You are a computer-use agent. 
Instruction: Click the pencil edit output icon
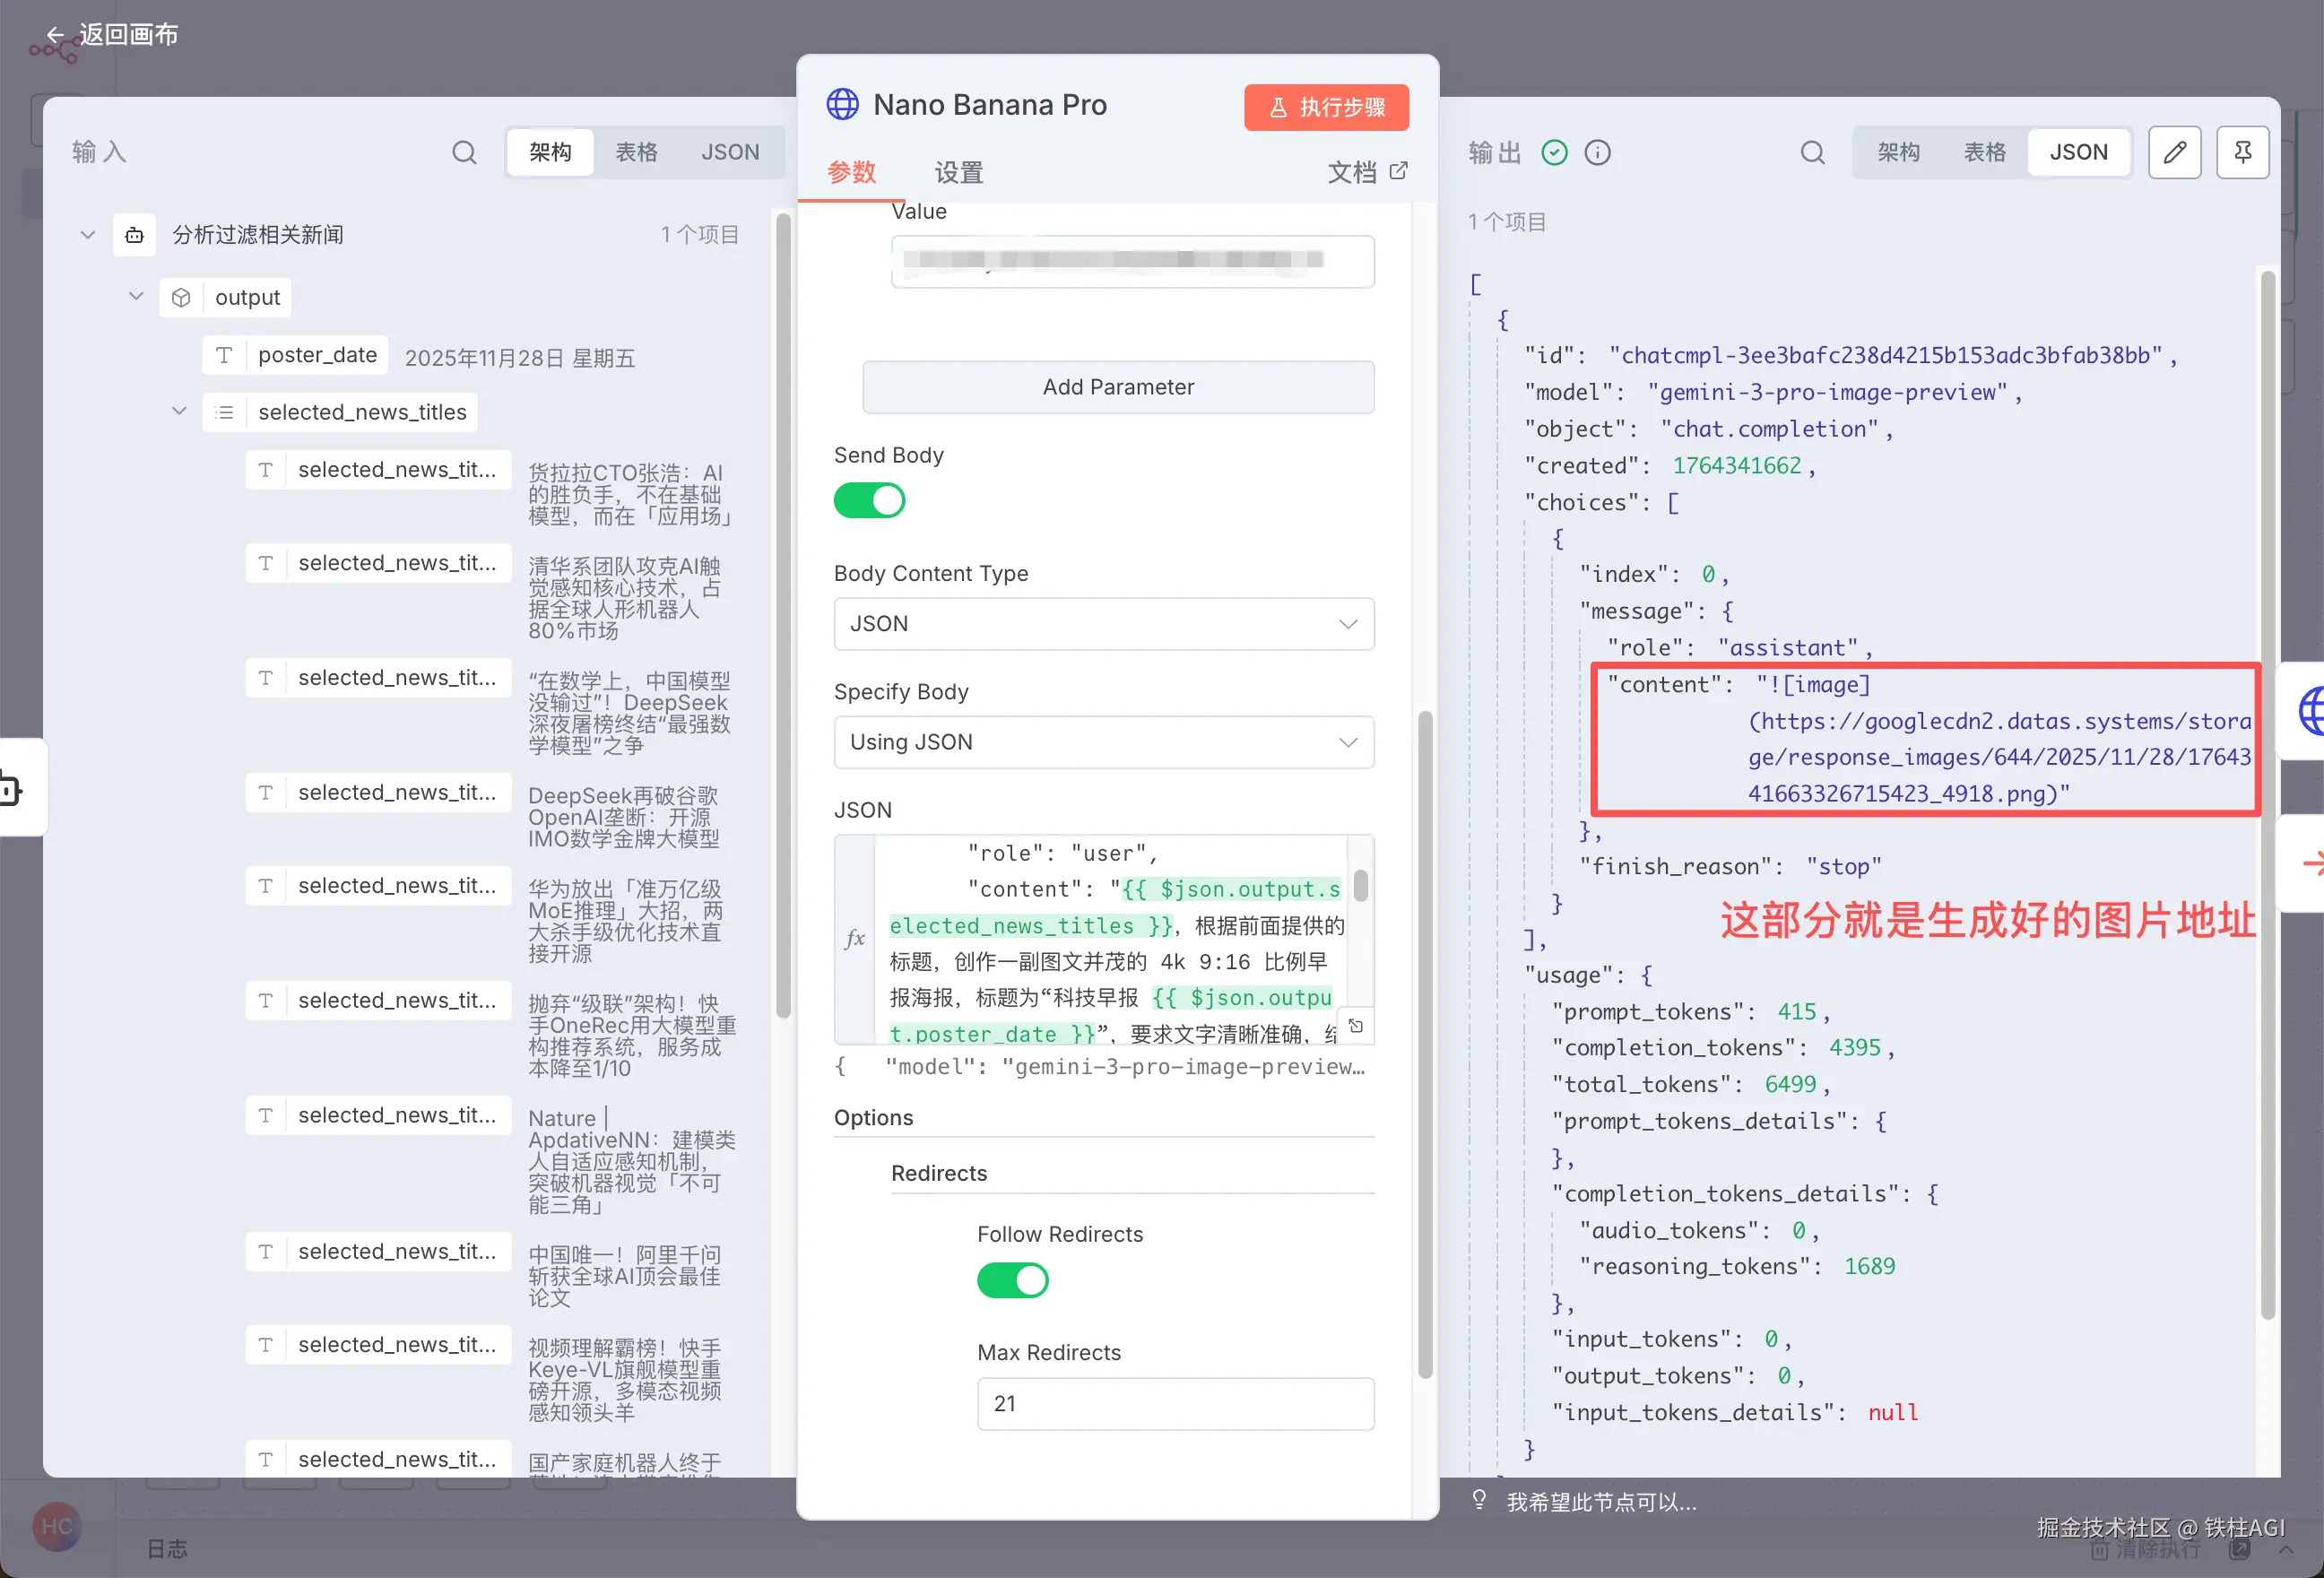(x=2174, y=152)
